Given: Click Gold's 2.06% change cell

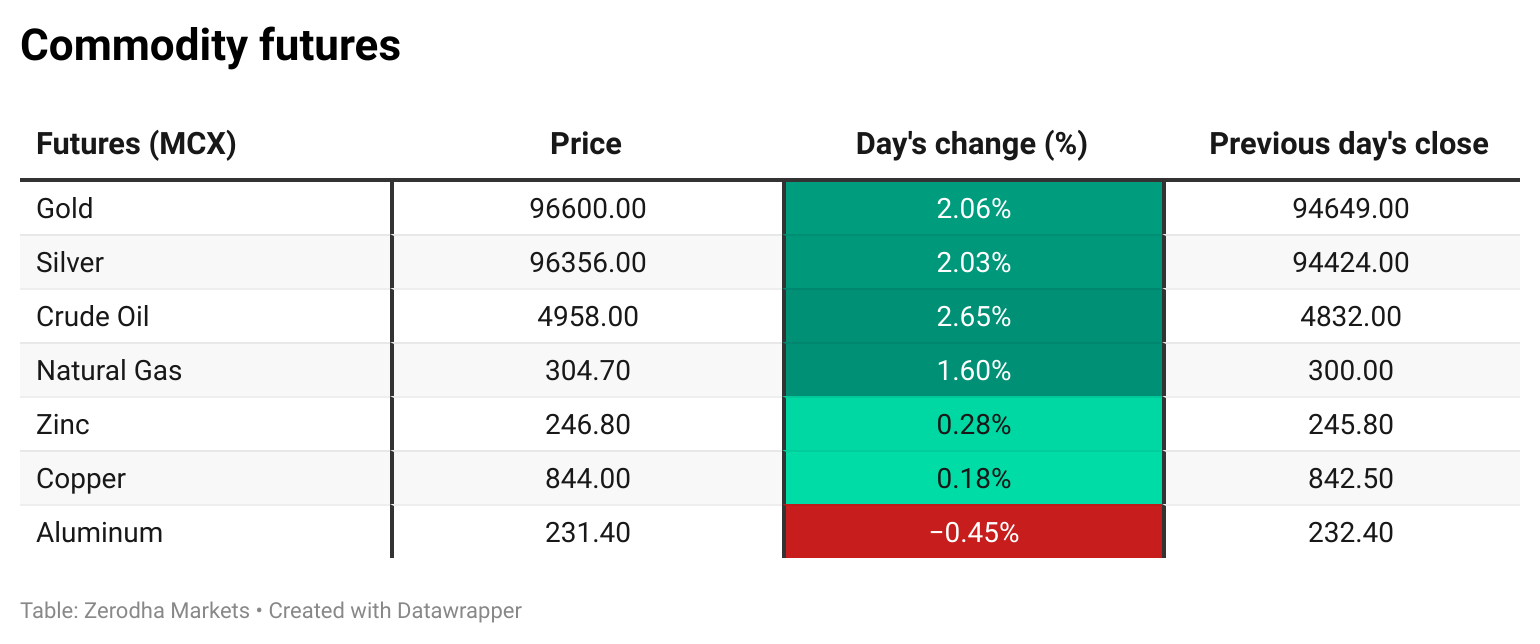Looking at the screenshot, I should click(973, 209).
